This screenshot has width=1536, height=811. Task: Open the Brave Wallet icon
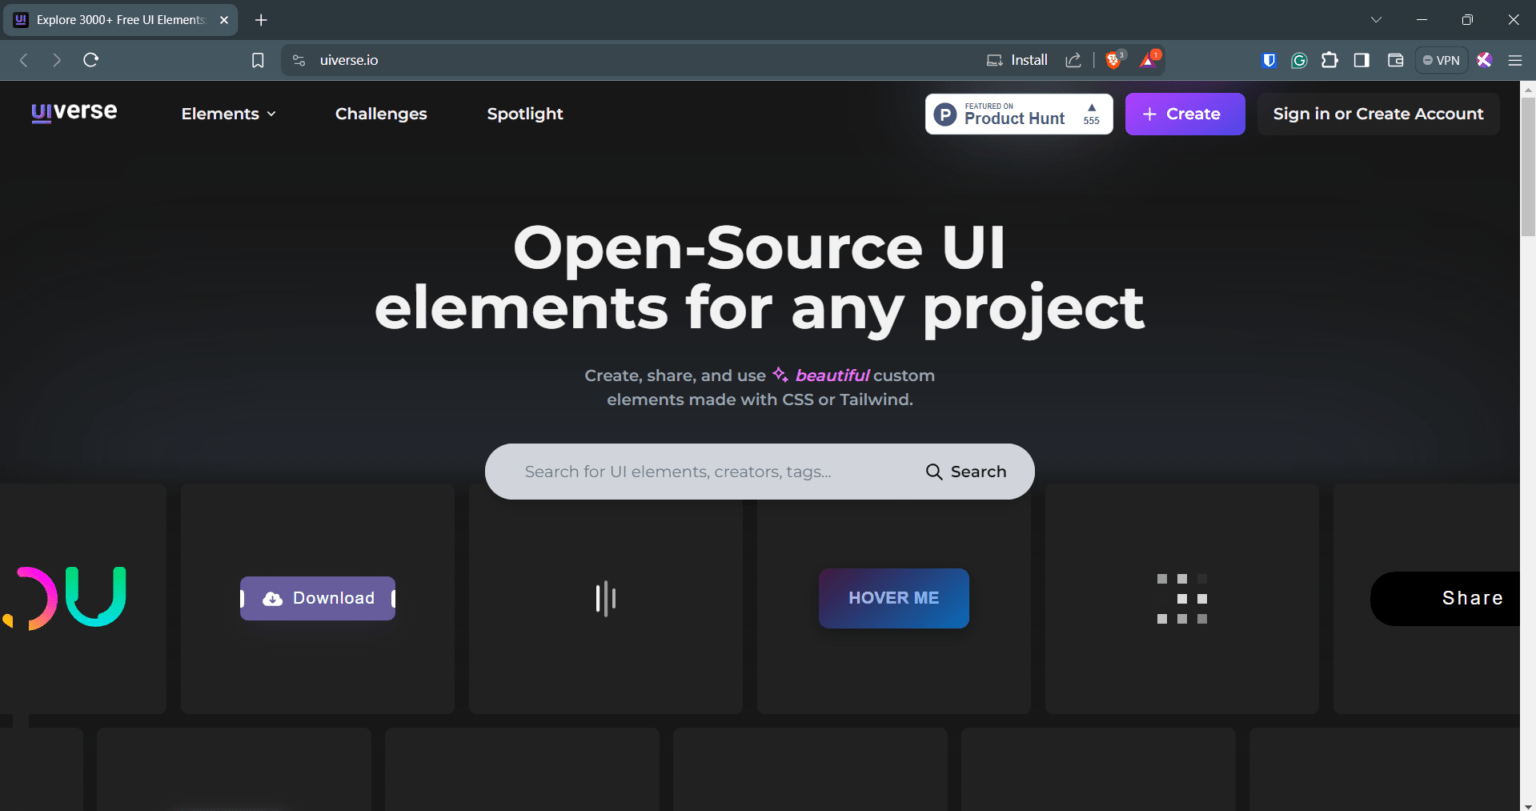pyautogui.click(x=1395, y=60)
